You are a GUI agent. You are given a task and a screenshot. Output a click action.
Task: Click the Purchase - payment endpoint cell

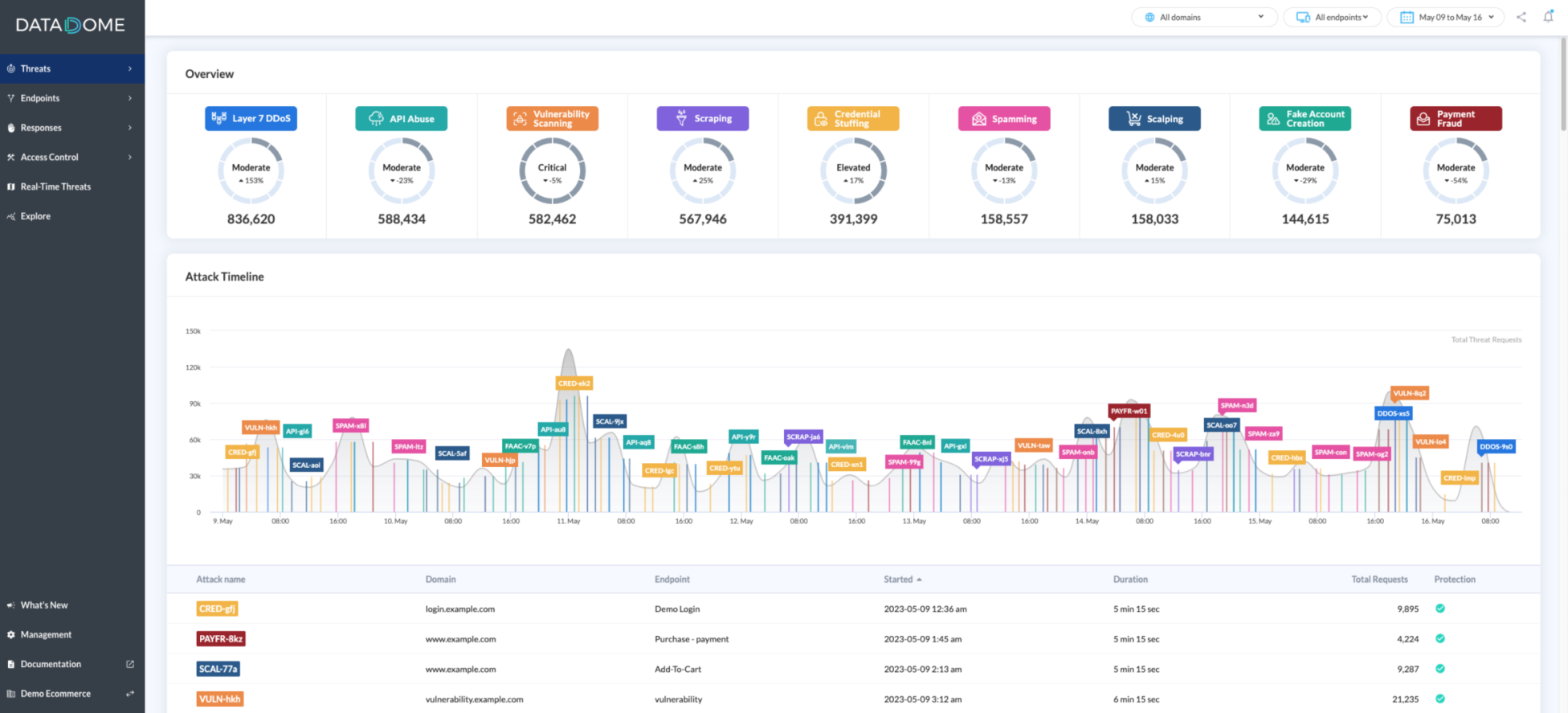coord(693,638)
